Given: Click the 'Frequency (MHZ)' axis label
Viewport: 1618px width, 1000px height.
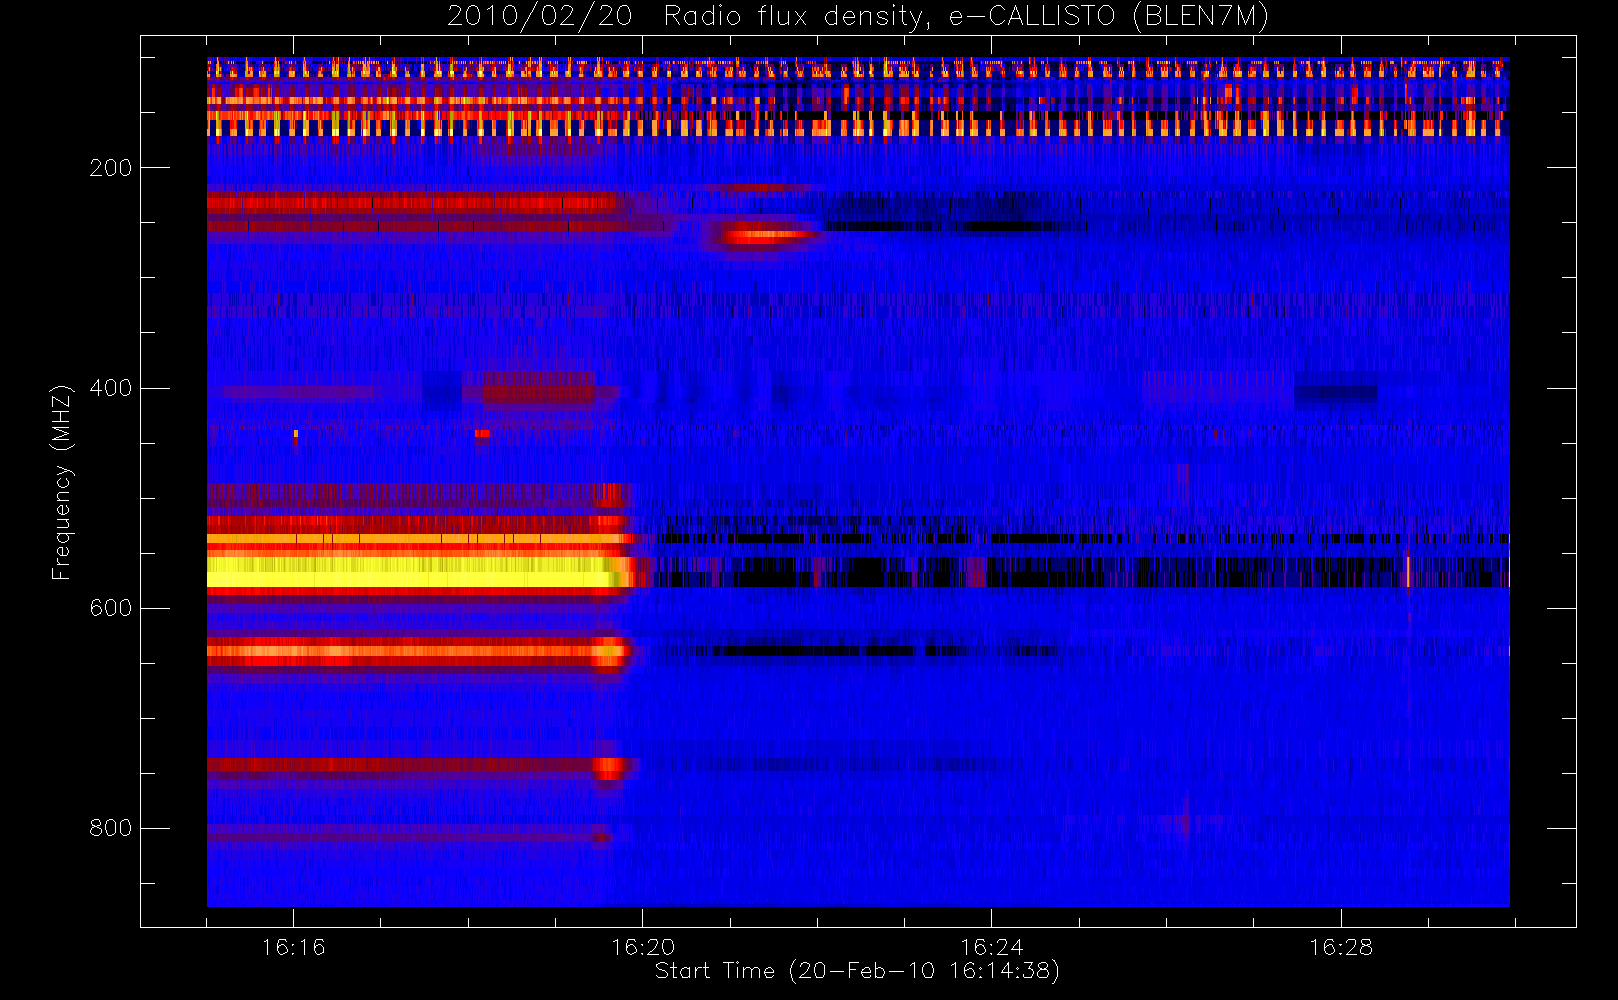Looking at the screenshot, I should [x=62, y=482].
